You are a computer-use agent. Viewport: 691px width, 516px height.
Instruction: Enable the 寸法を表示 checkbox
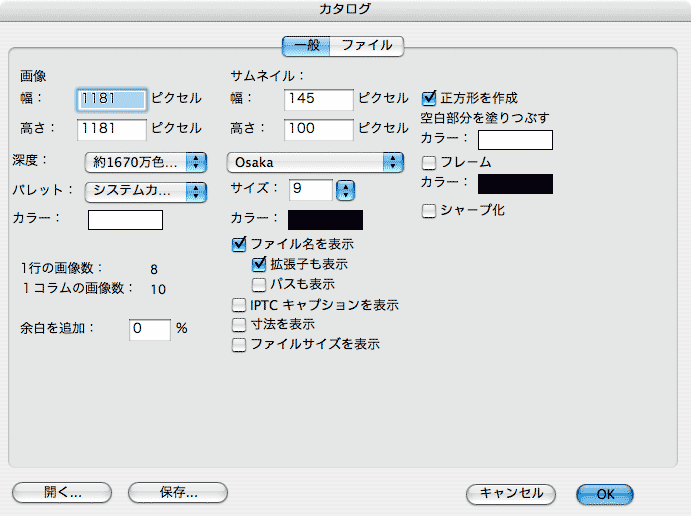tap(239, 325)
